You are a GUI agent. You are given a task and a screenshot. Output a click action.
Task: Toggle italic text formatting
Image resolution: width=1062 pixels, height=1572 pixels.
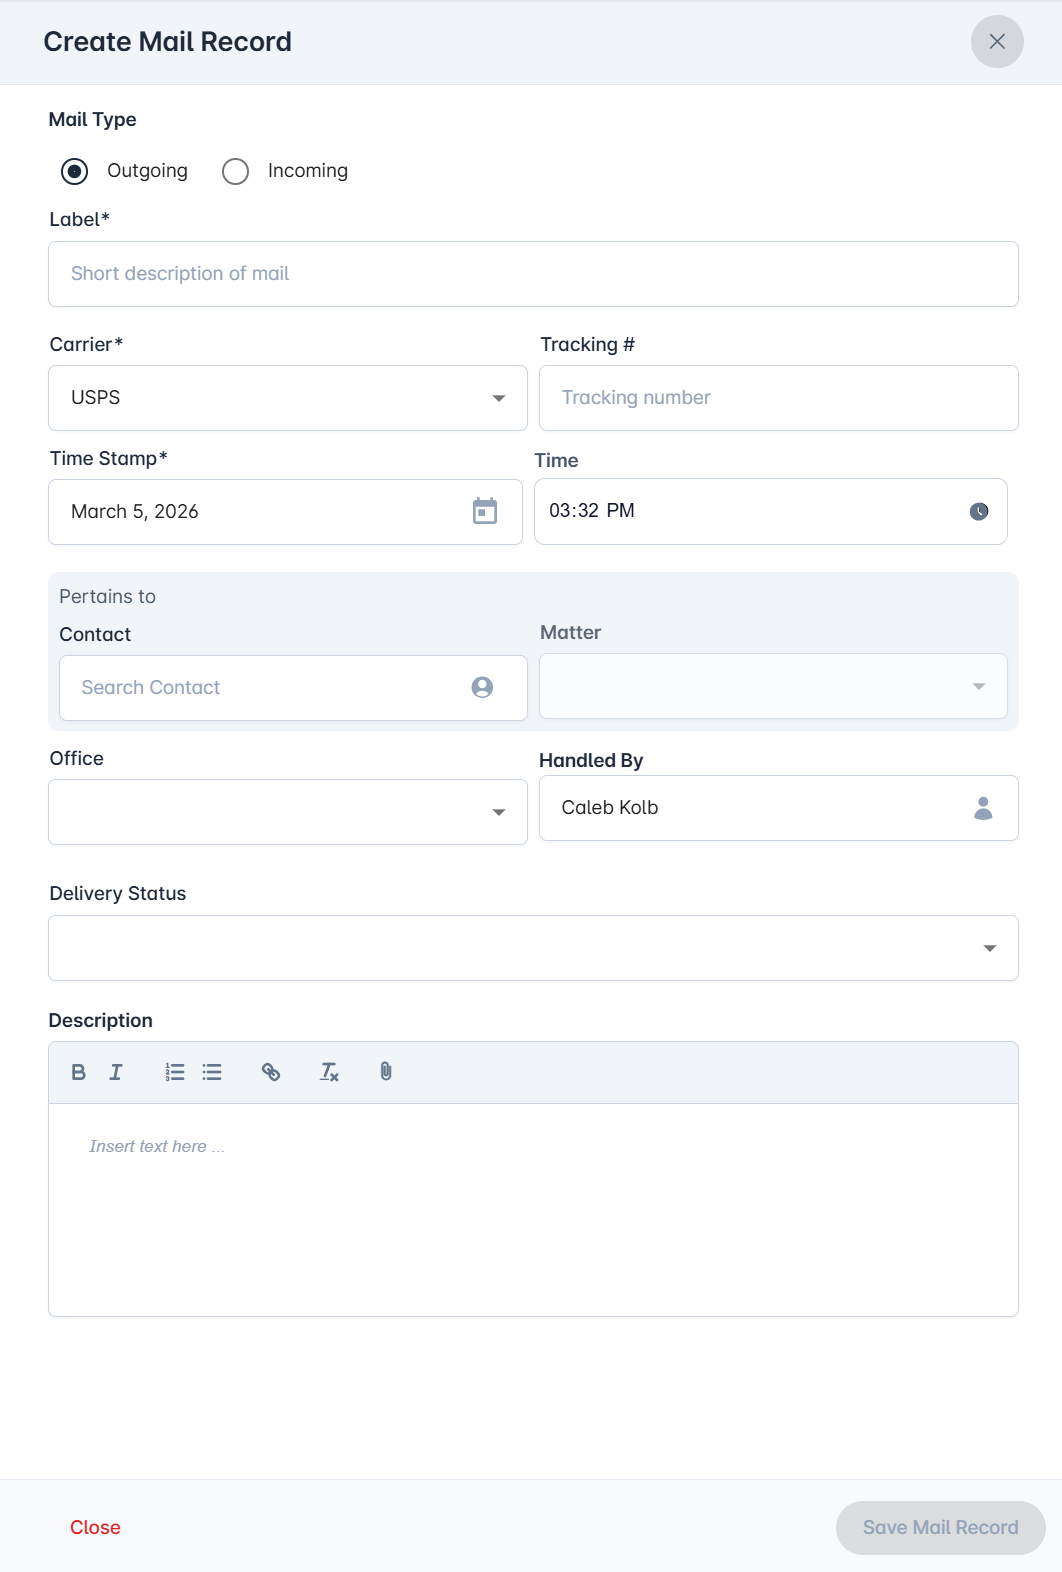[116, 1072]
